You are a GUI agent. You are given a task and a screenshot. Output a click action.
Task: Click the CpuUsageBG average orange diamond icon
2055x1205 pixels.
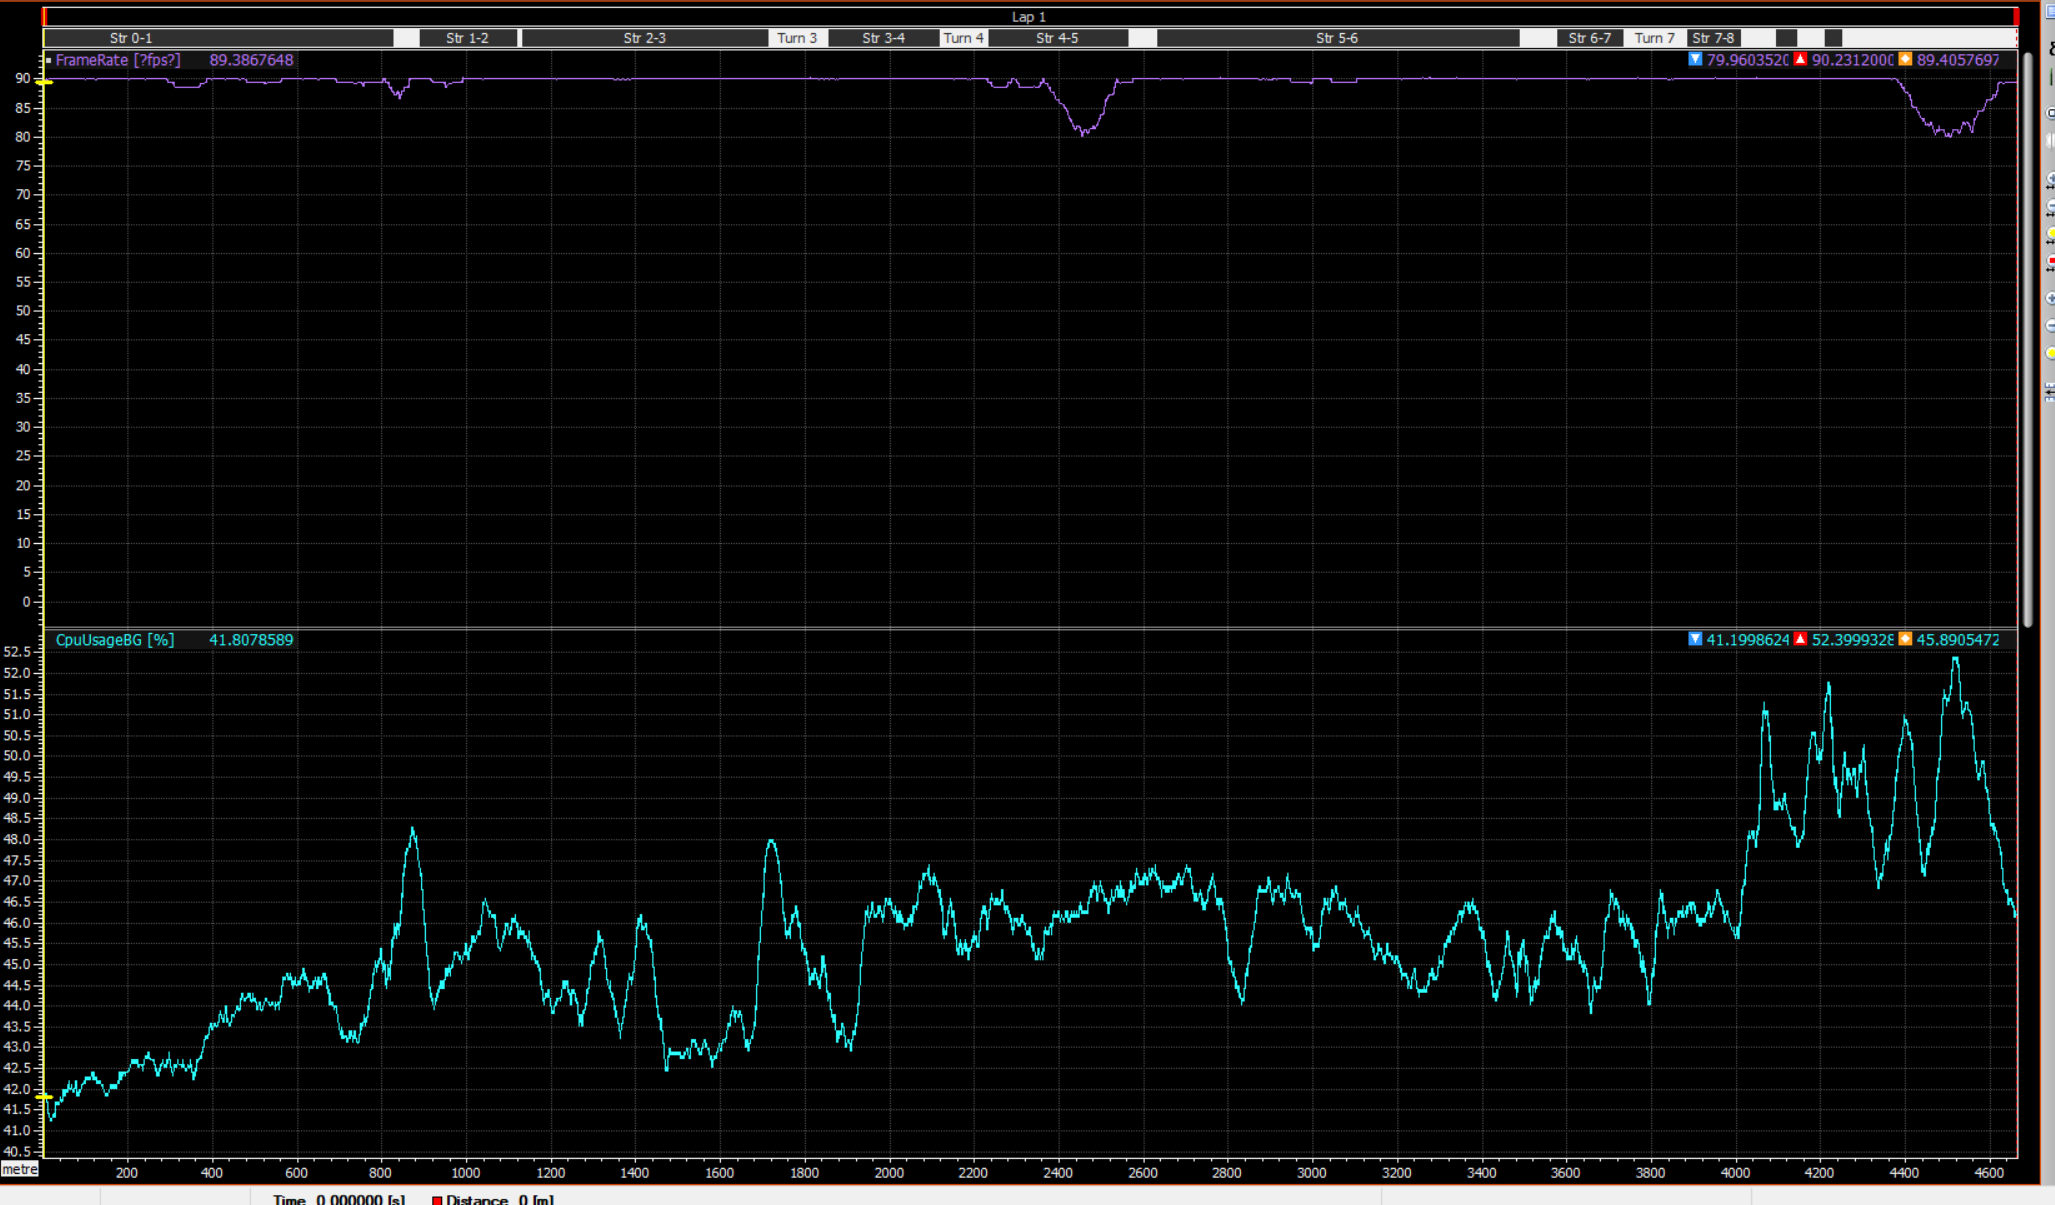(x=1905, y=640)
